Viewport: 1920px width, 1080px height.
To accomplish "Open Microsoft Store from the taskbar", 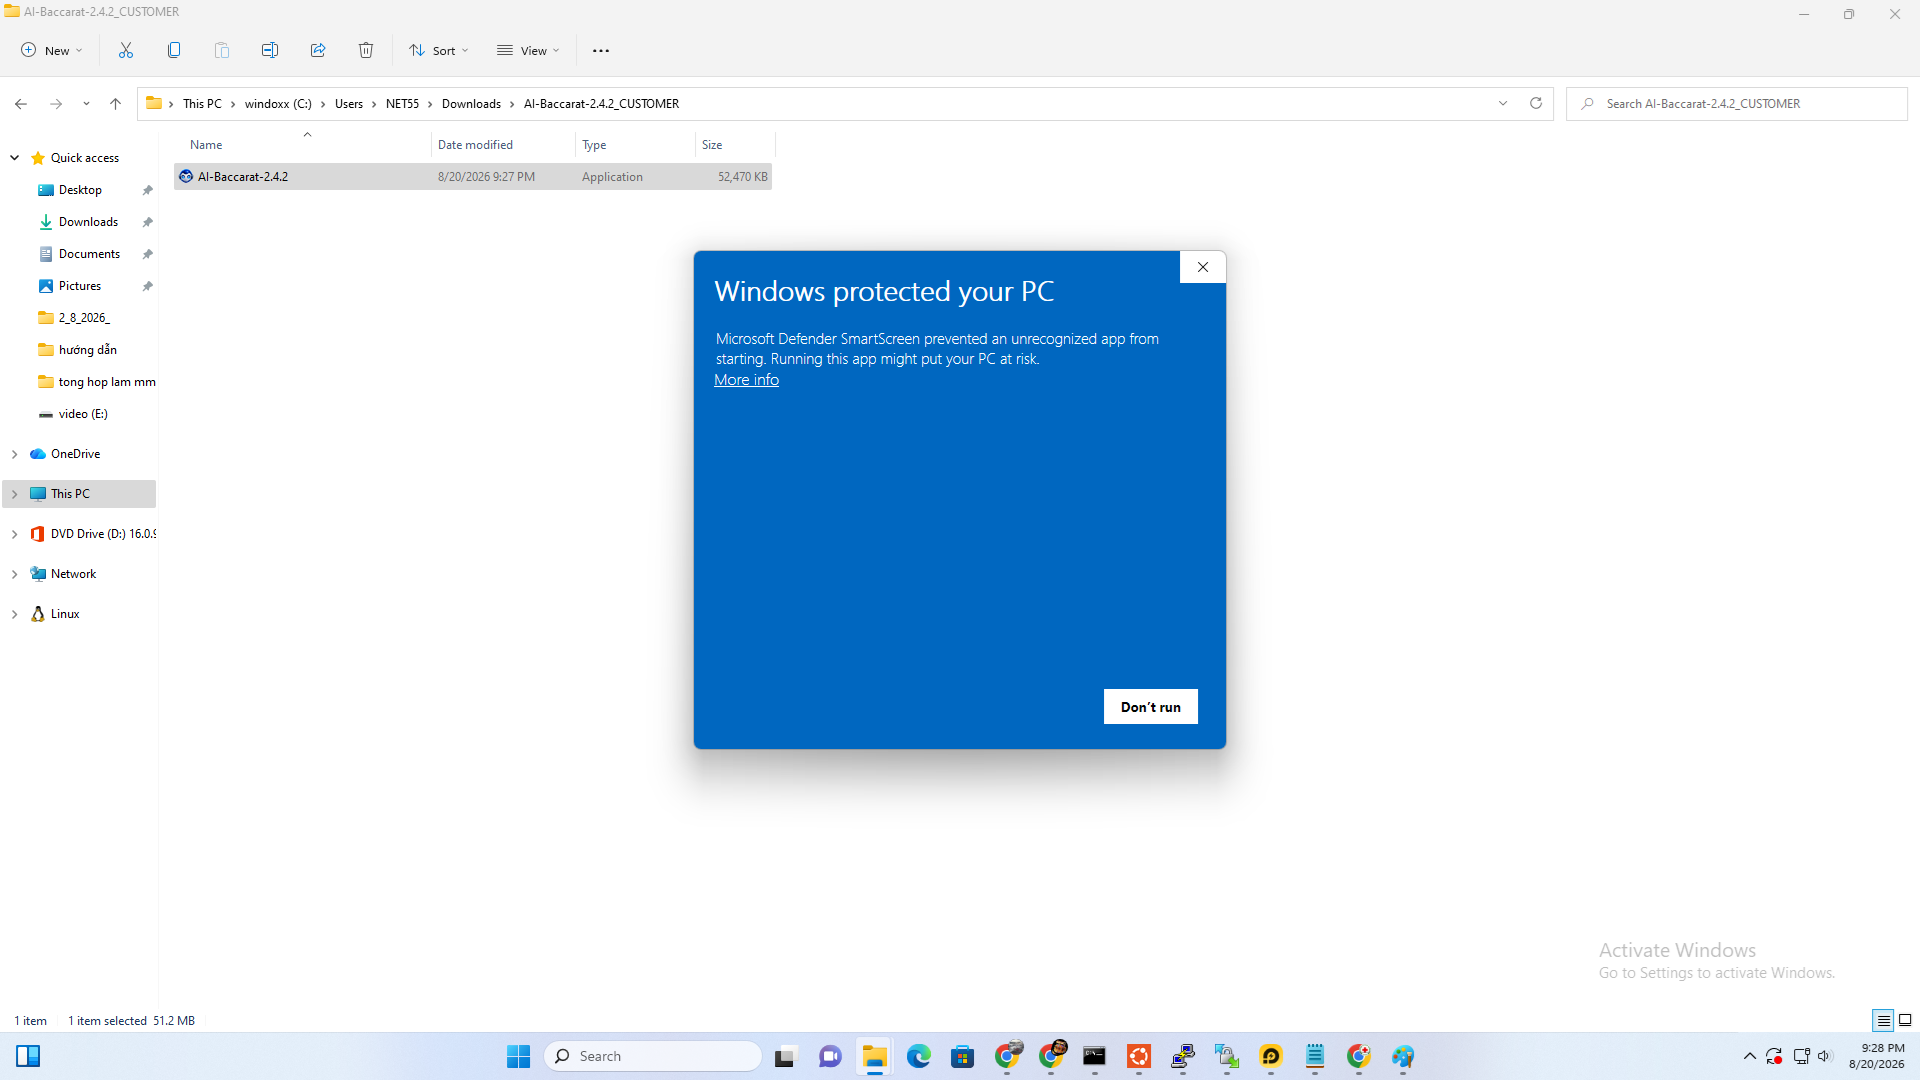I will 963,1056.
